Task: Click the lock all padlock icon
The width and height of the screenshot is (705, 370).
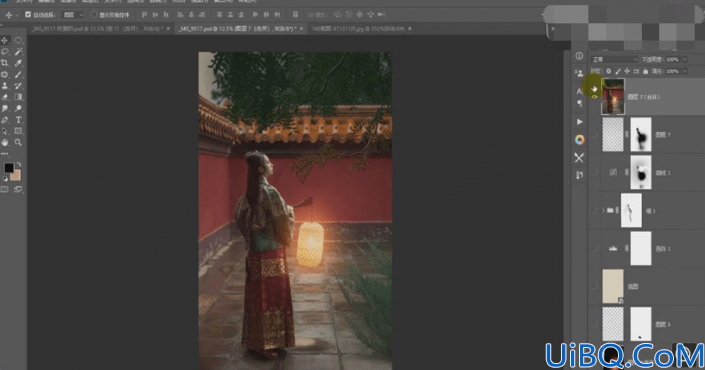Action: pos(645,71)
